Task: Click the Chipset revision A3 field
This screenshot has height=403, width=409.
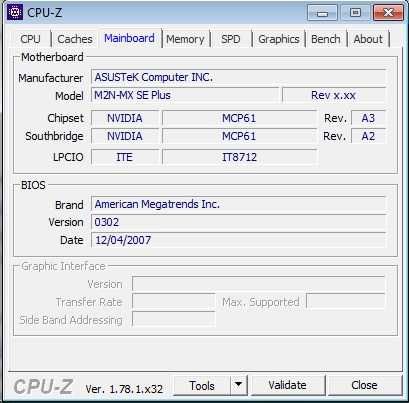Action: point(368,118)
